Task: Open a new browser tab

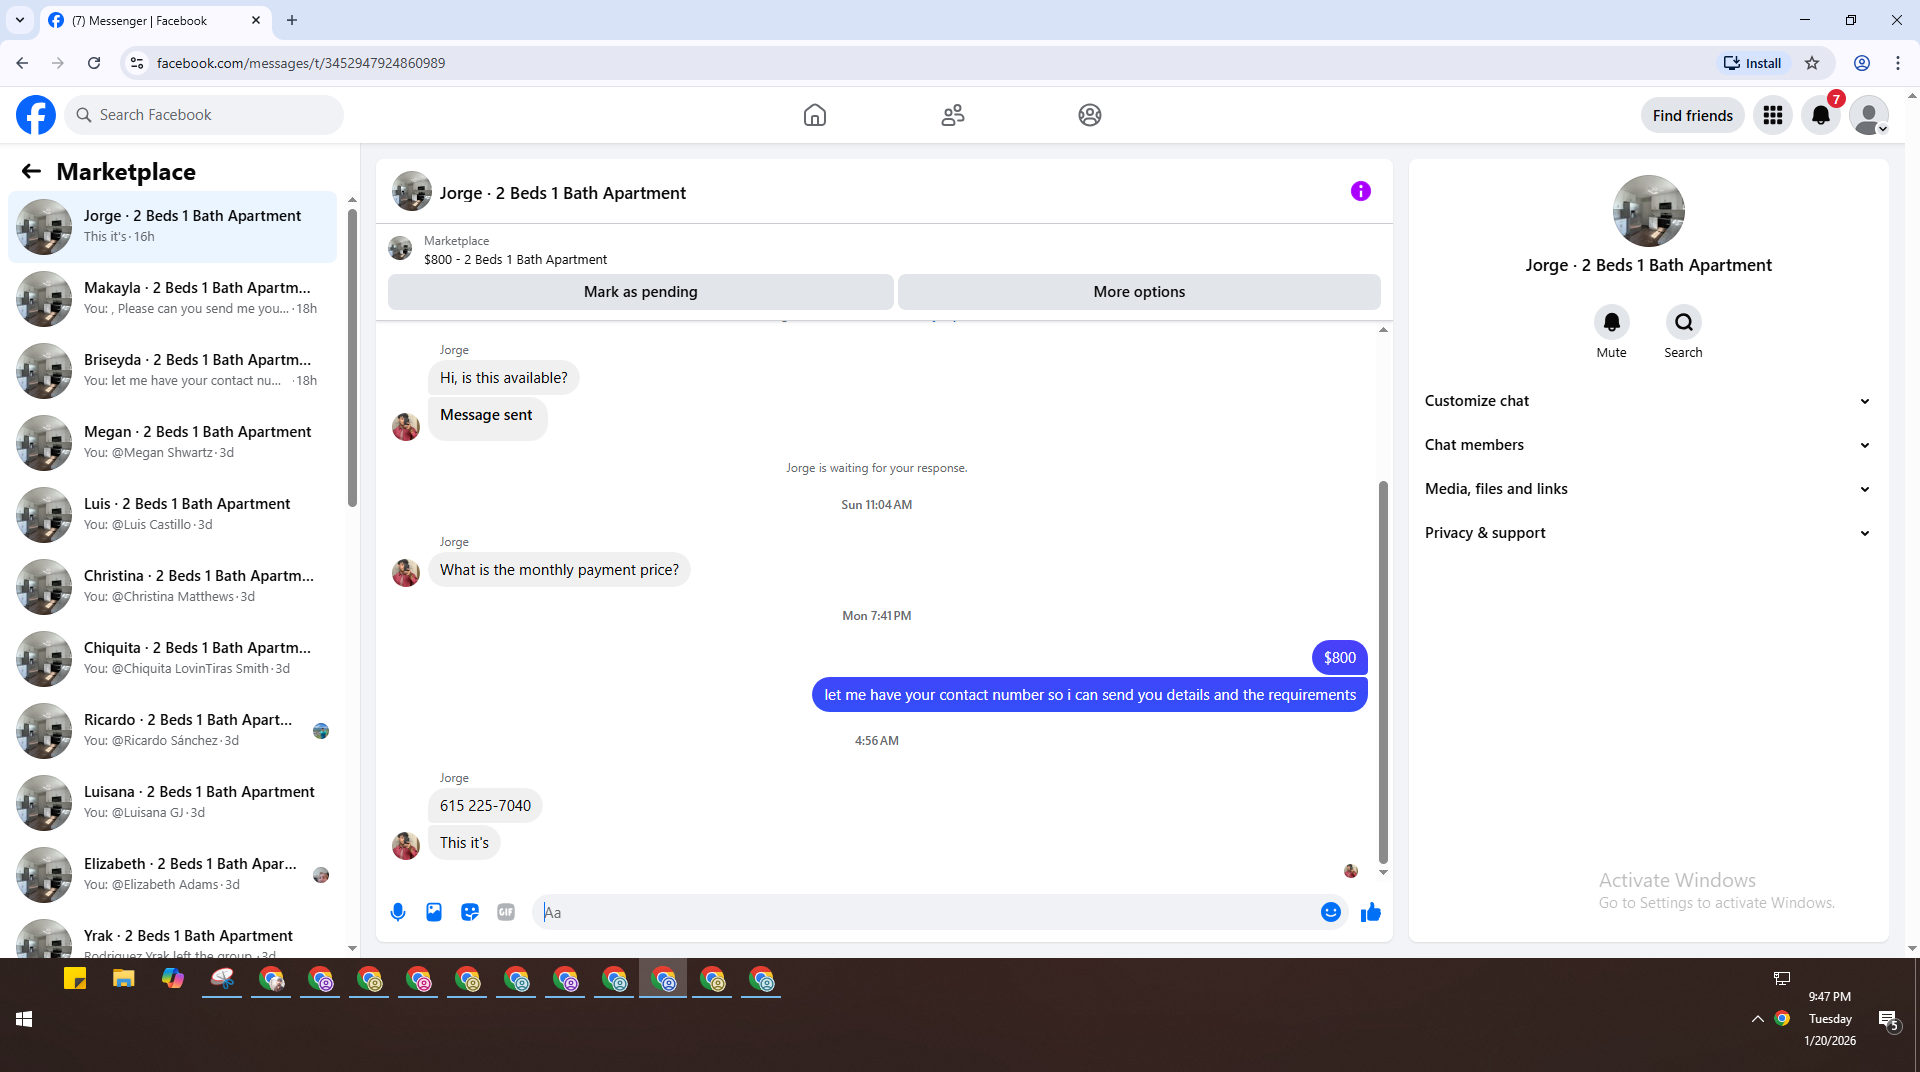Action: point(292,20)
